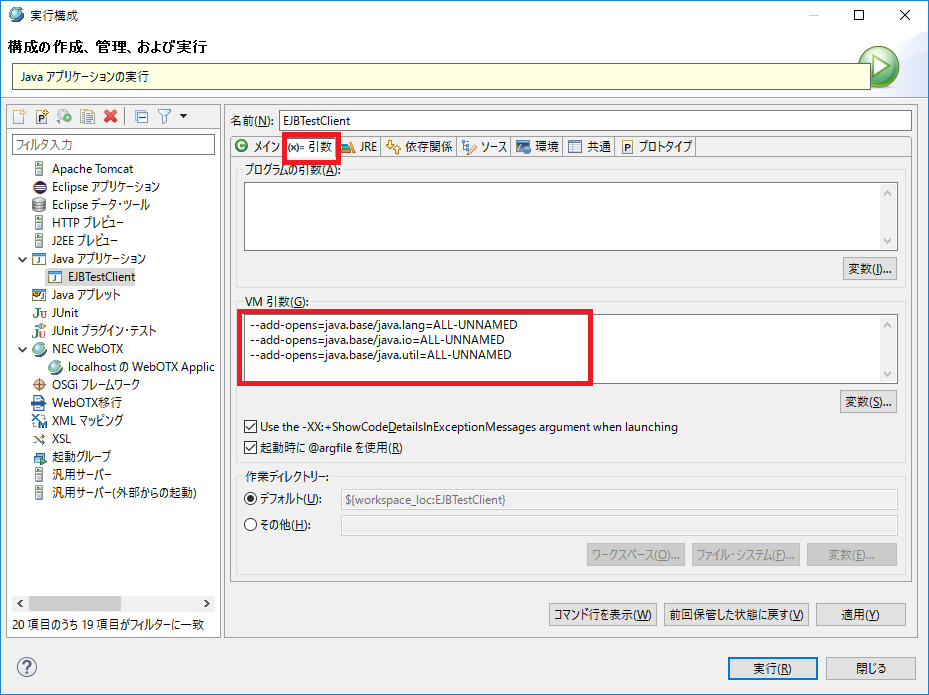
Task: Click the left panel horizontal scrollbar
Action: click(x=112, y=604)
